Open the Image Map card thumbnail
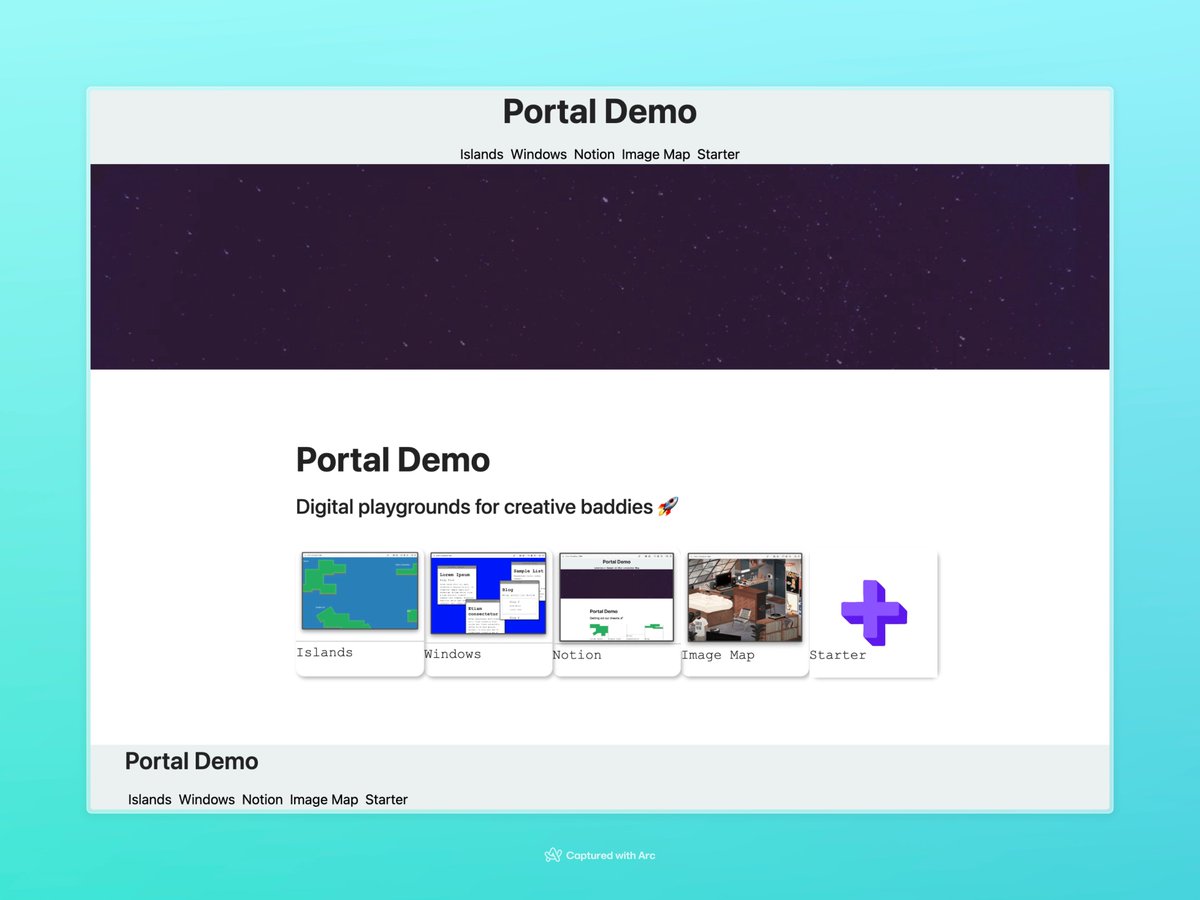The height and width of the screenshot is (900, 1200). tap(744, 598)
